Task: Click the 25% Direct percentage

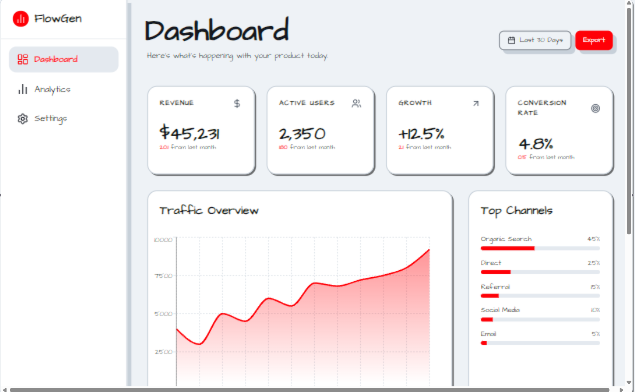Action: (594, 263)
